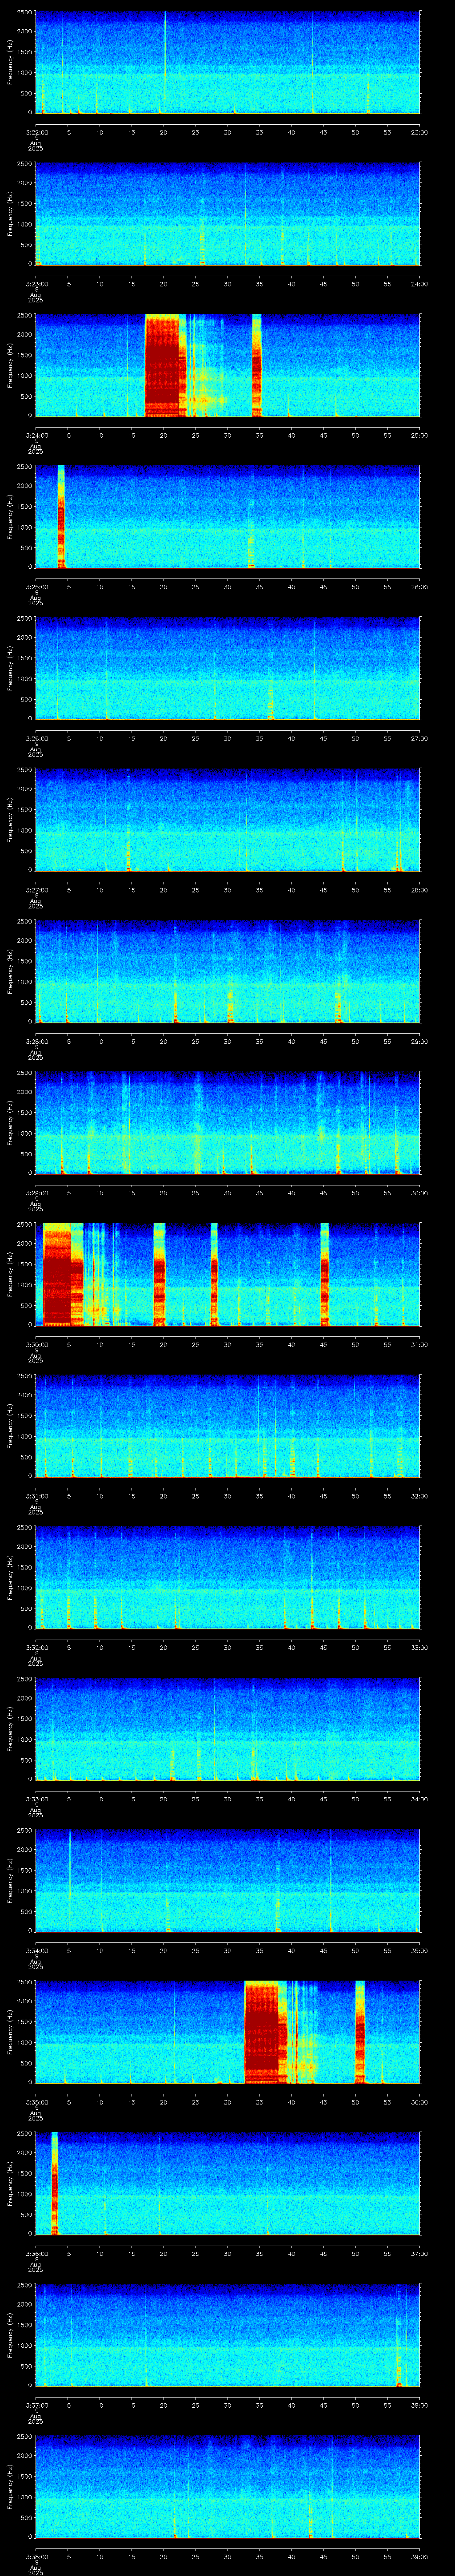Screen dimensions: 455x2576
Task: Select the narrow burst near 35 s in the 3:24:00 spectrogram
Action: coord(257,365)
